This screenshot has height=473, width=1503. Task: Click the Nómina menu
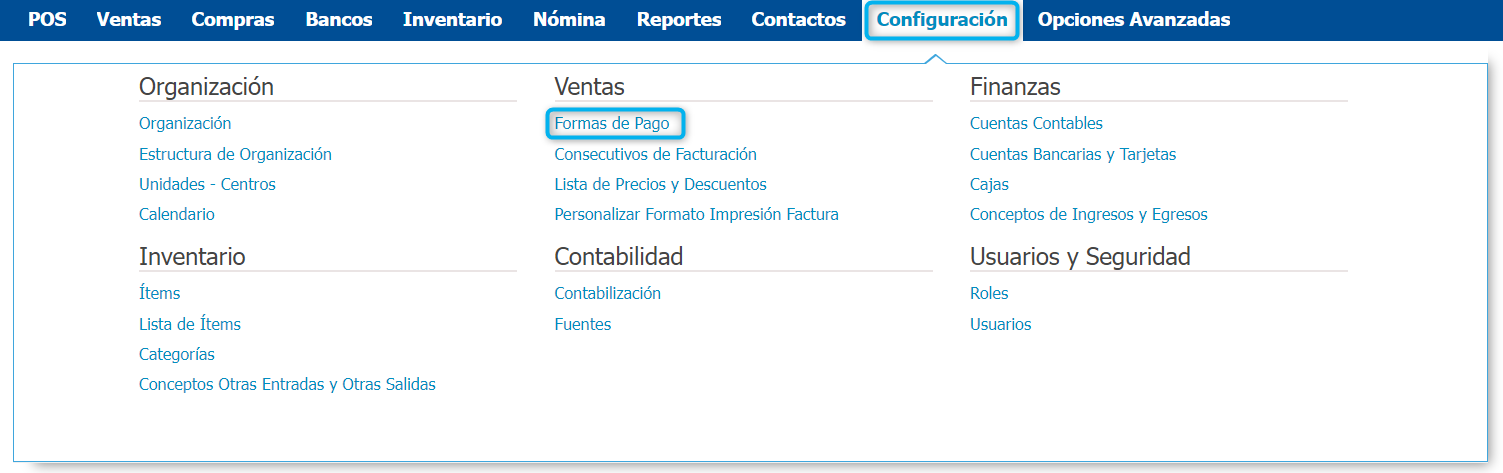click(x=569, y=19)
